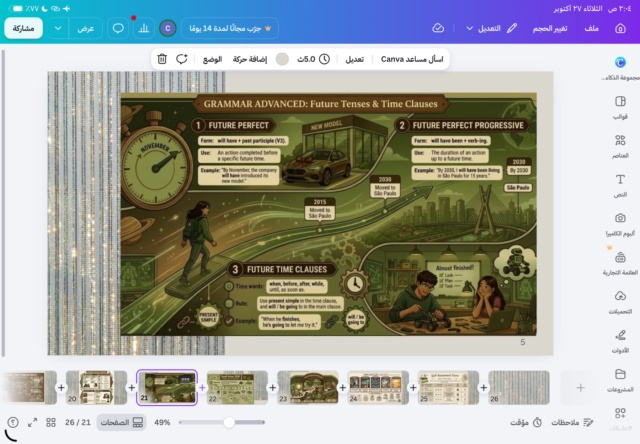Click the 26 / 21 page counter
This screenshot has height=444, width=640.
[78, 422]
